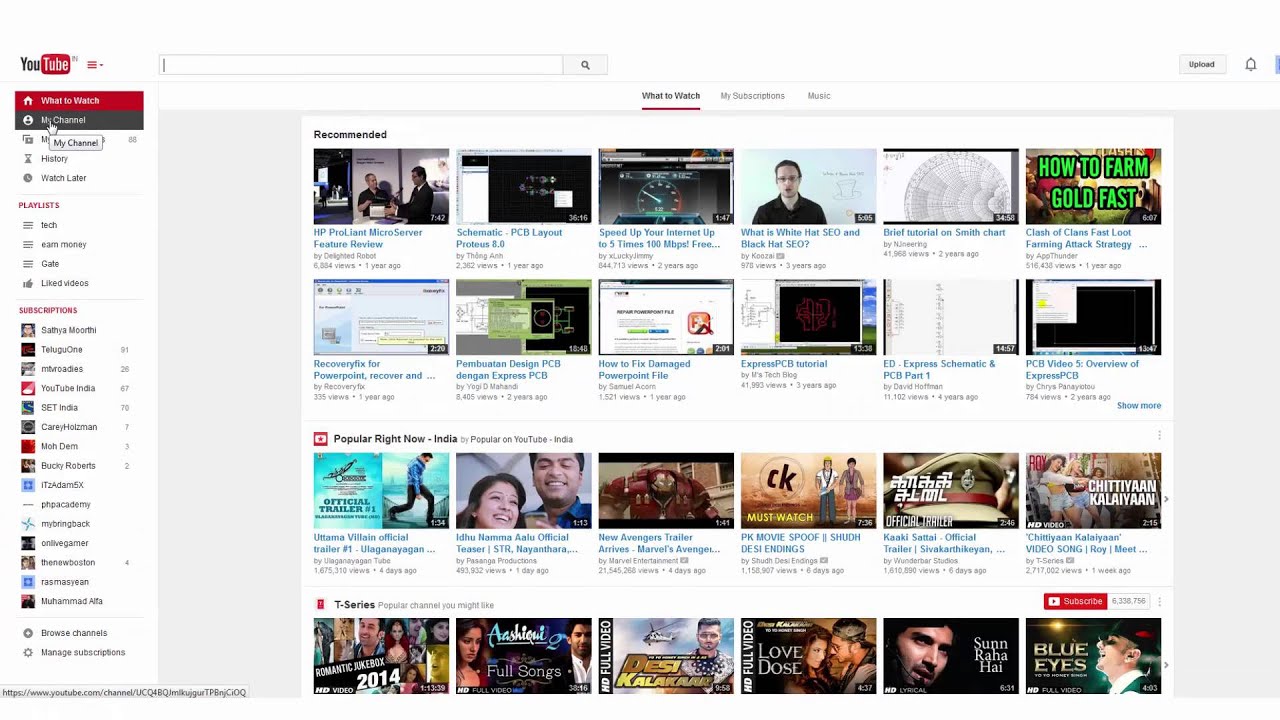Open HP ProLiant MicroServer video thumbnail
1280x720 pixels.
click(381, 186)
